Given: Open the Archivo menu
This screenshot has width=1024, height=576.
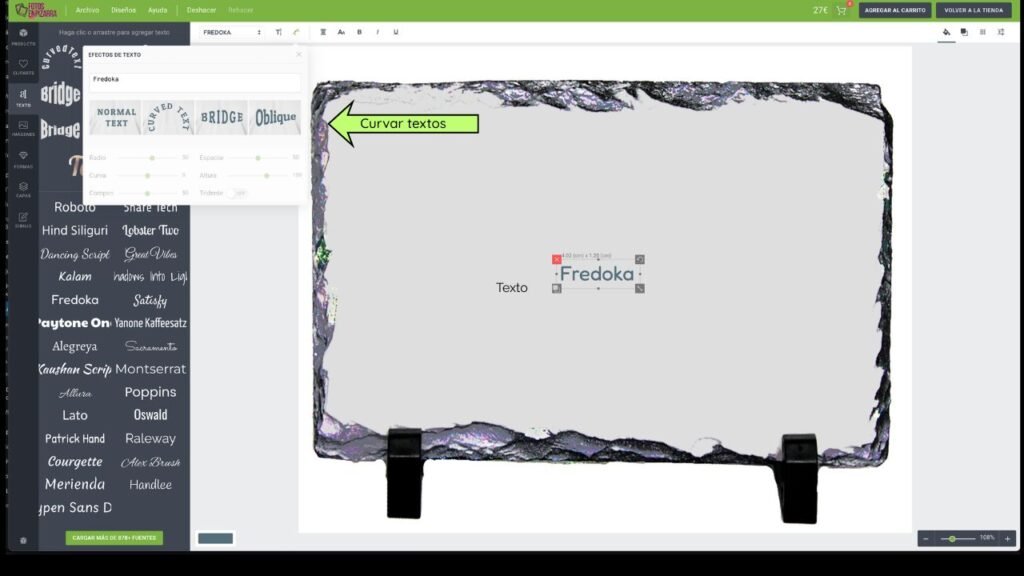Looking at the screenshot, I should pyautogui.click(x=87, y=10).
